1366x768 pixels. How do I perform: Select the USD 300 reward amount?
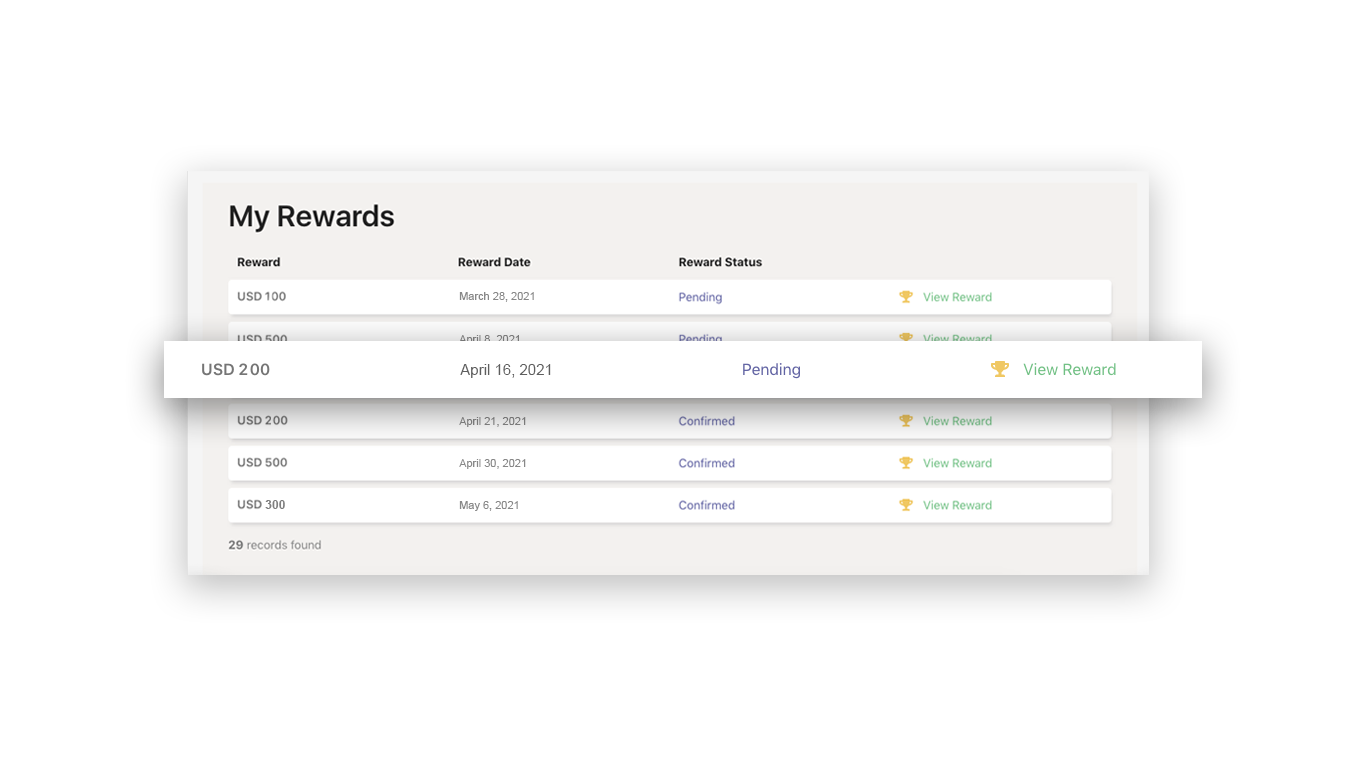[x=261, y=505]
